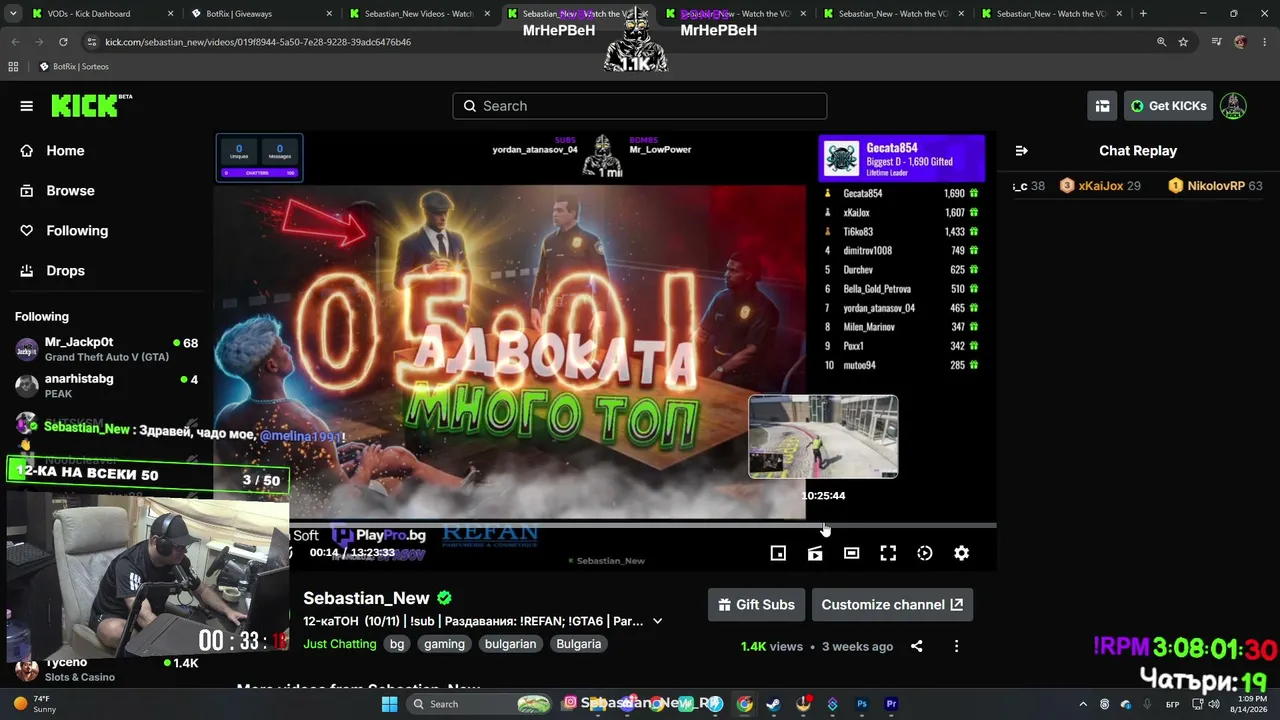Open Windows Start menu
This screenshot has height=720, width=1280.
pyautogui.click(x=390, y=704)
